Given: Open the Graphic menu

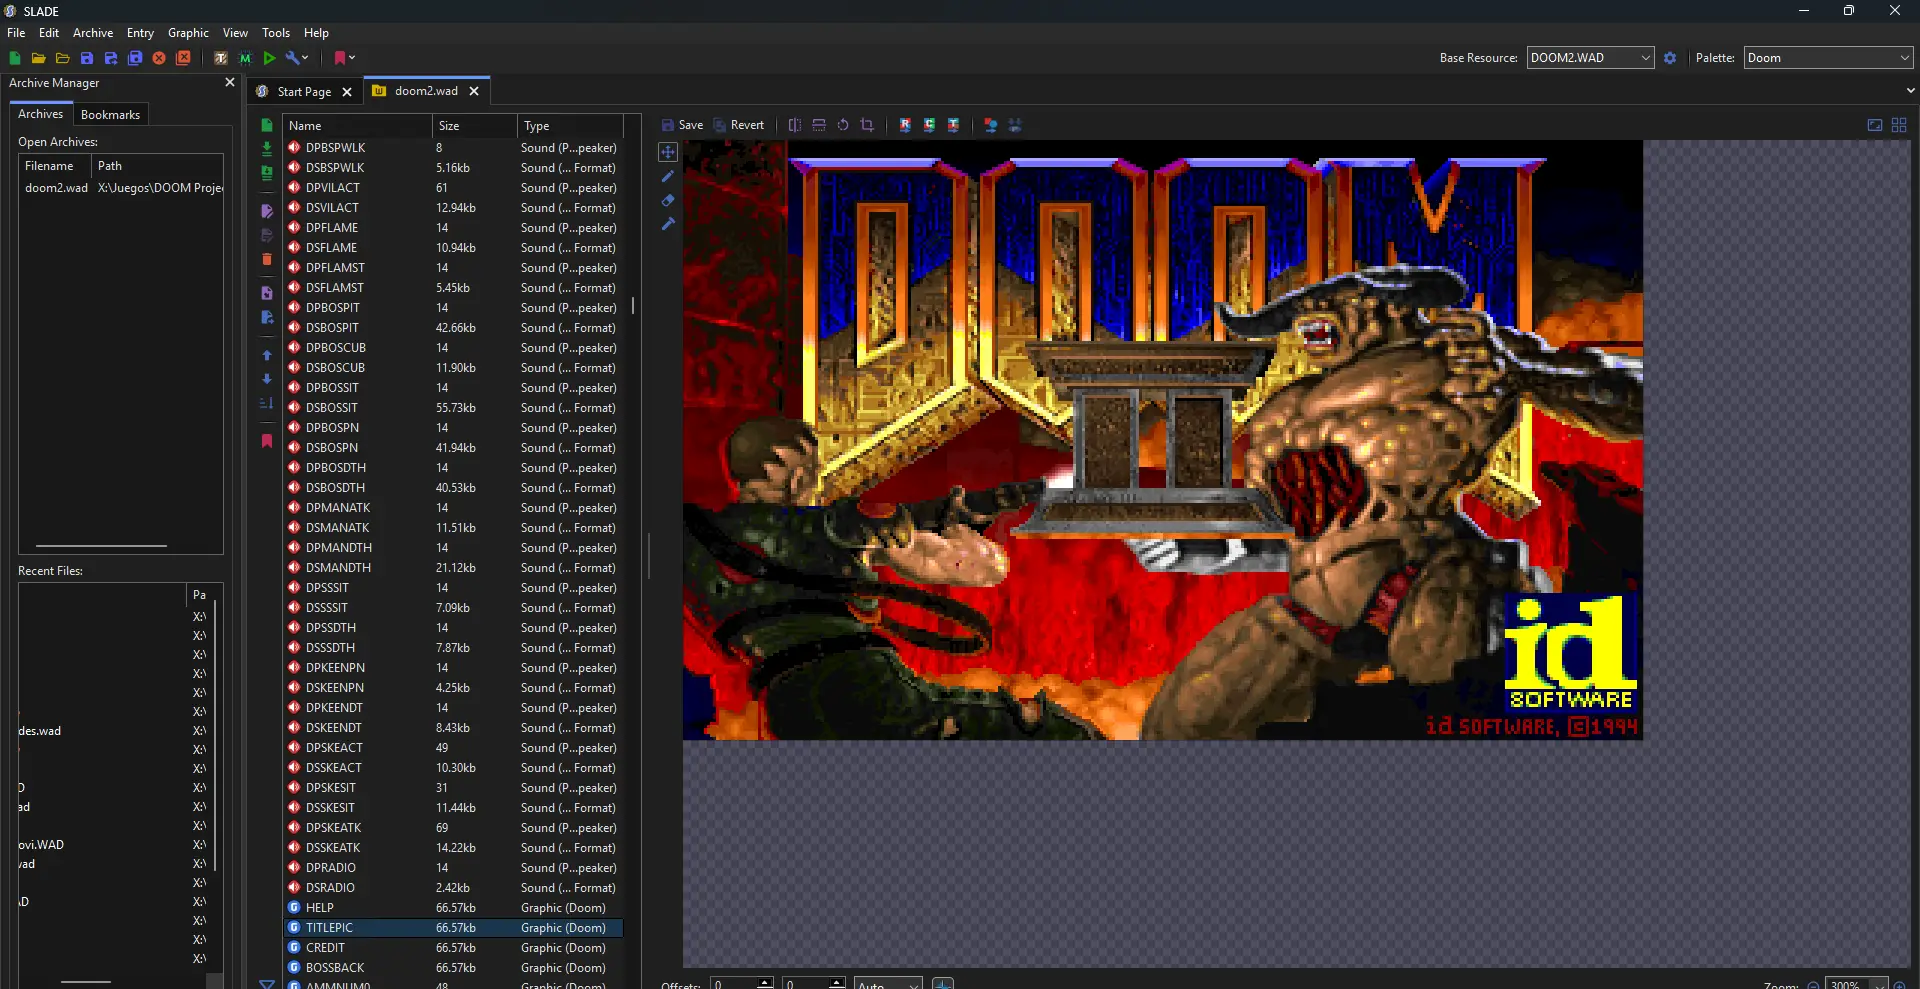Looking at the screenshot, I should point(188,33).
